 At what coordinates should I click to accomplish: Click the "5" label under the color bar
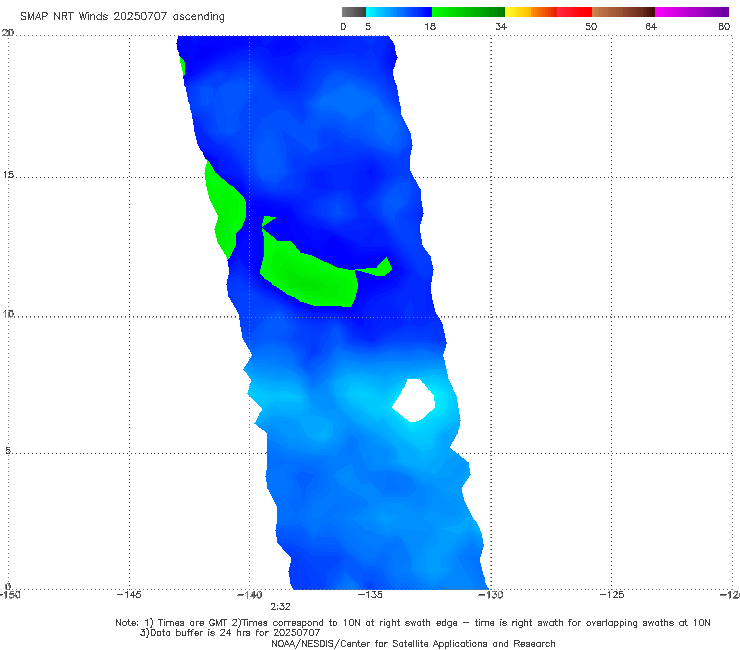pyautogui.click(x=368, y=26)
